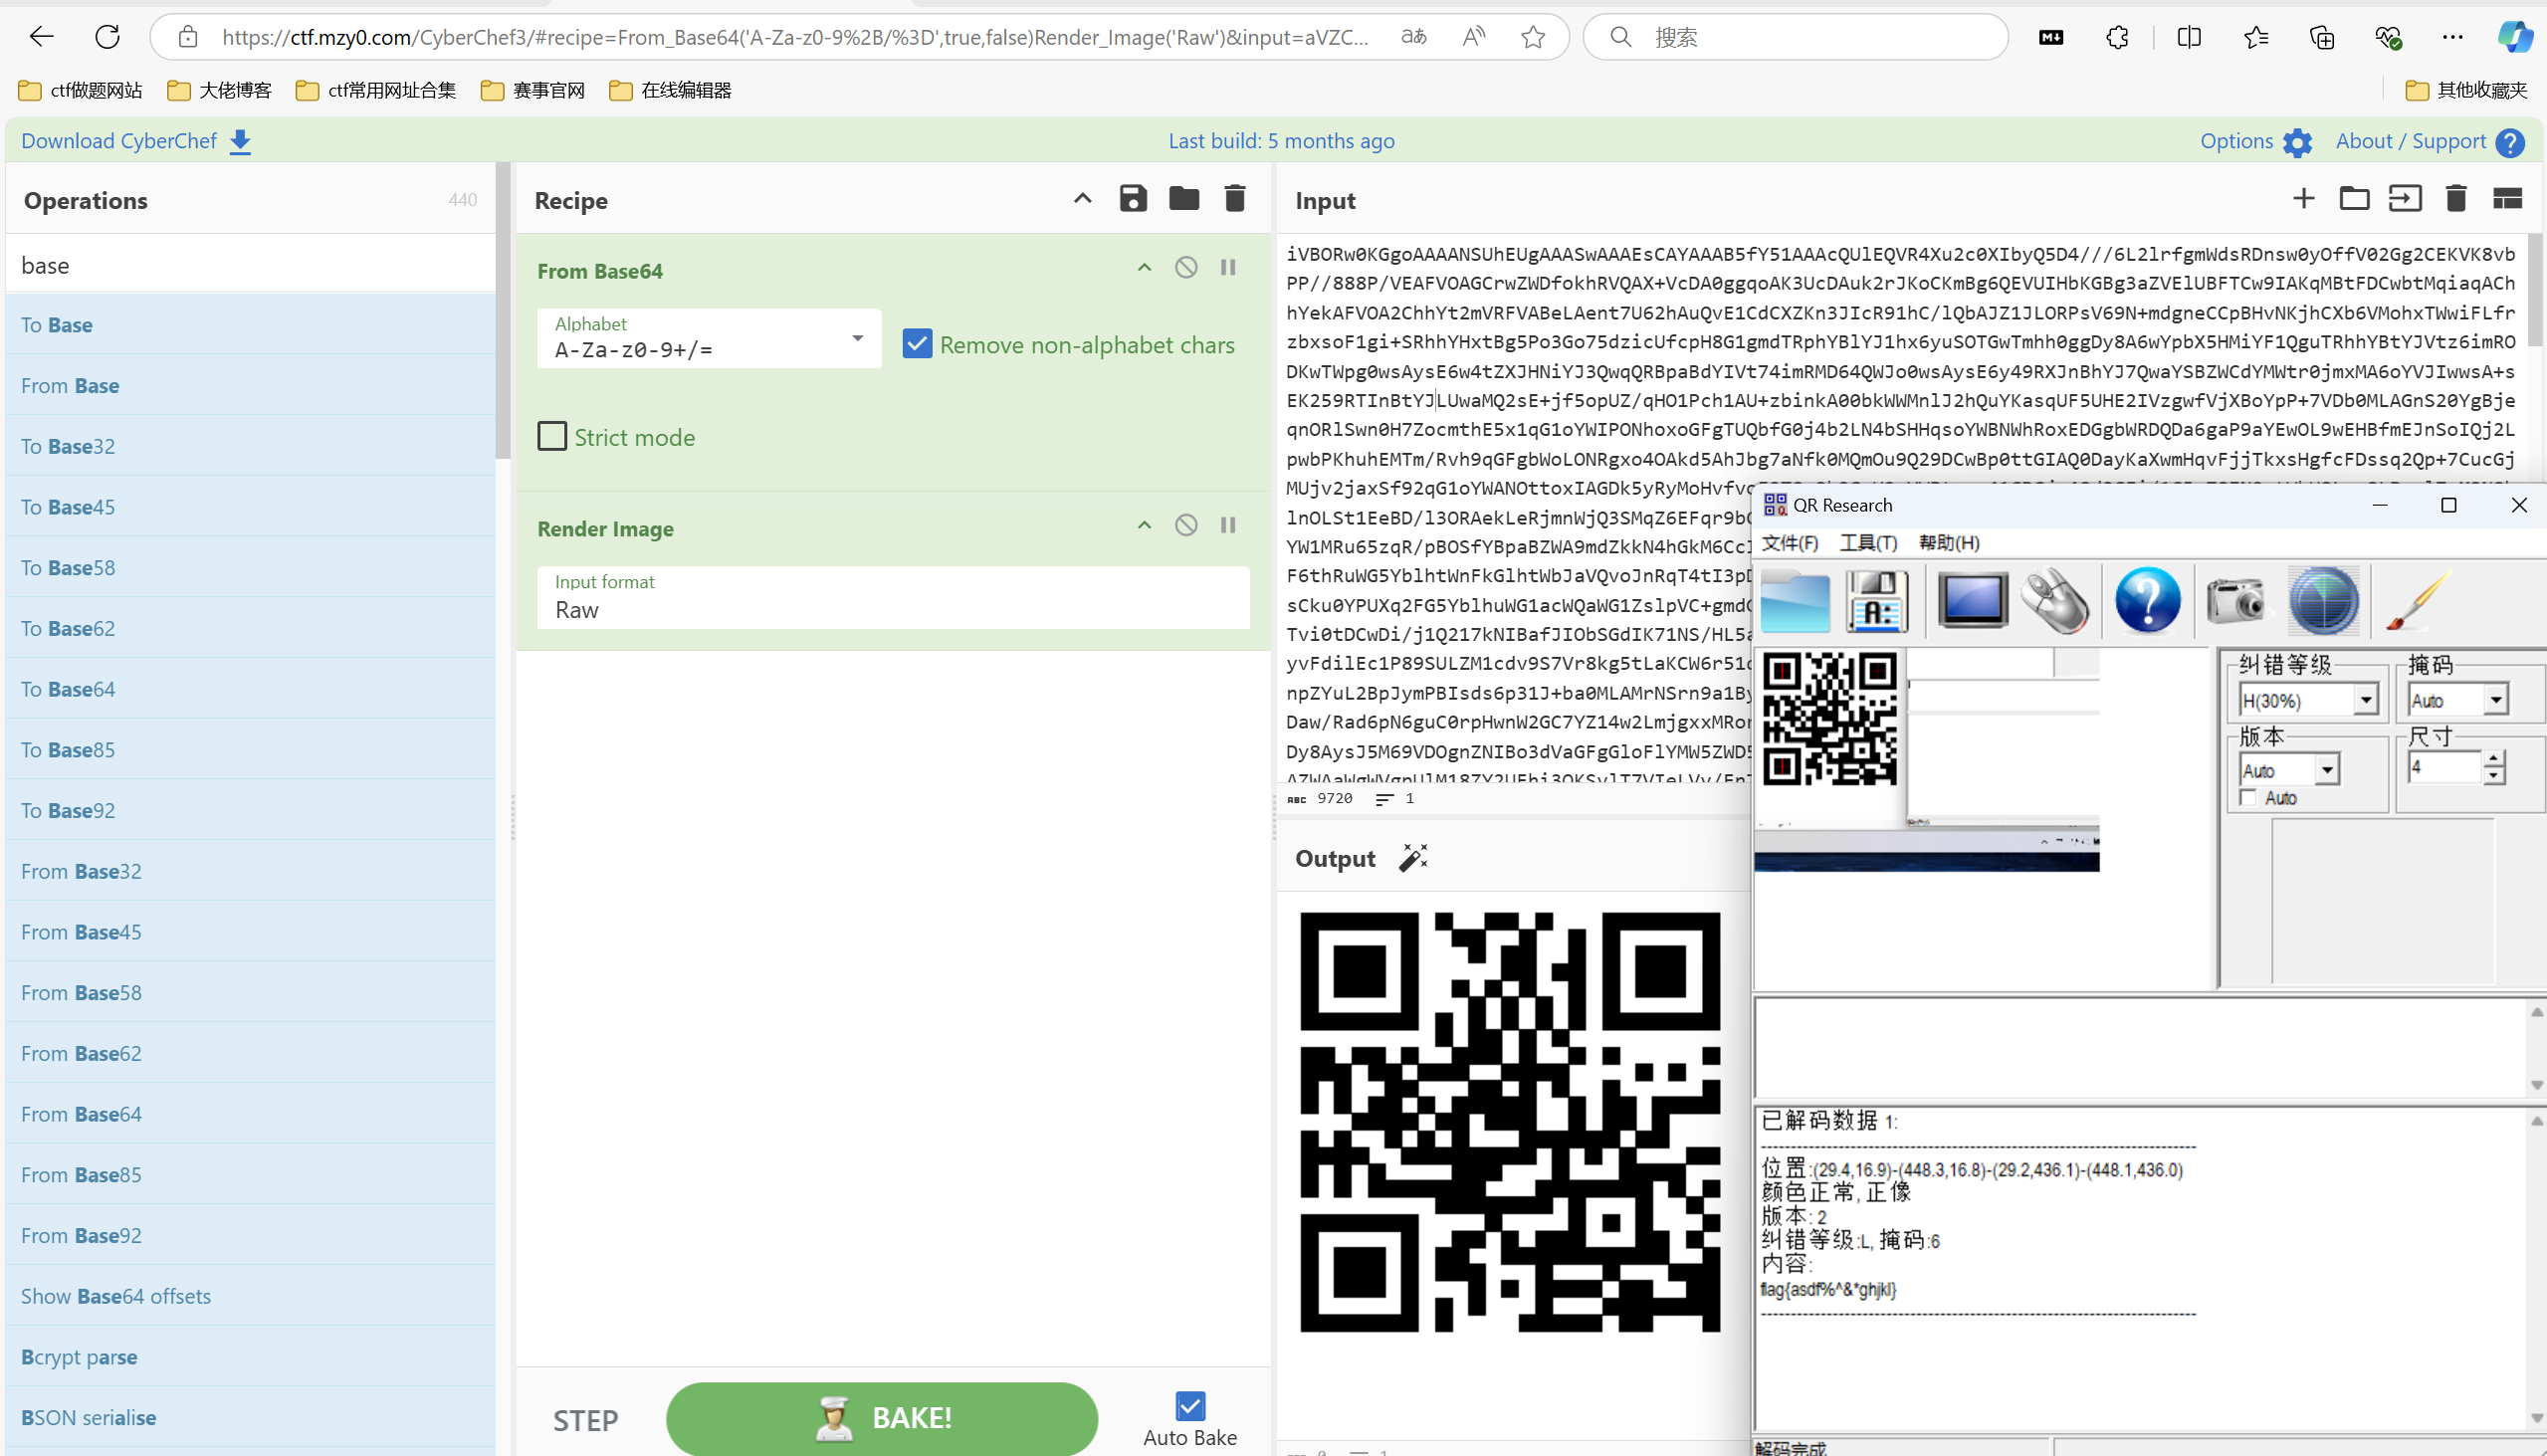This screenshot has width=2547, height=1456.
Task: Click browser refresh icon
Action: (107, 37)
